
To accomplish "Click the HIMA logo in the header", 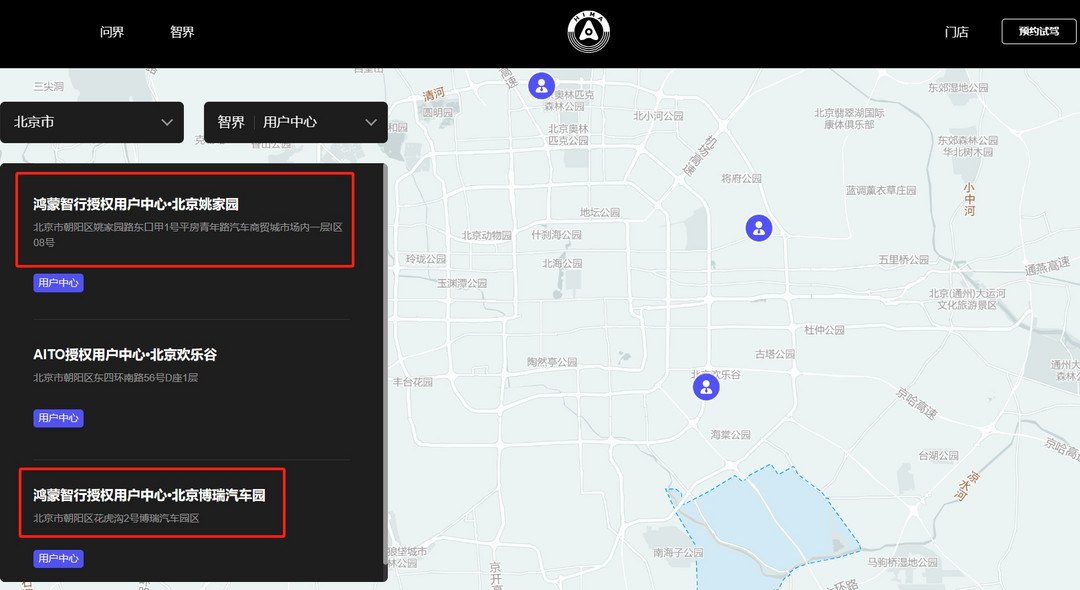I will pyautogui.click(x=588, y=32).
